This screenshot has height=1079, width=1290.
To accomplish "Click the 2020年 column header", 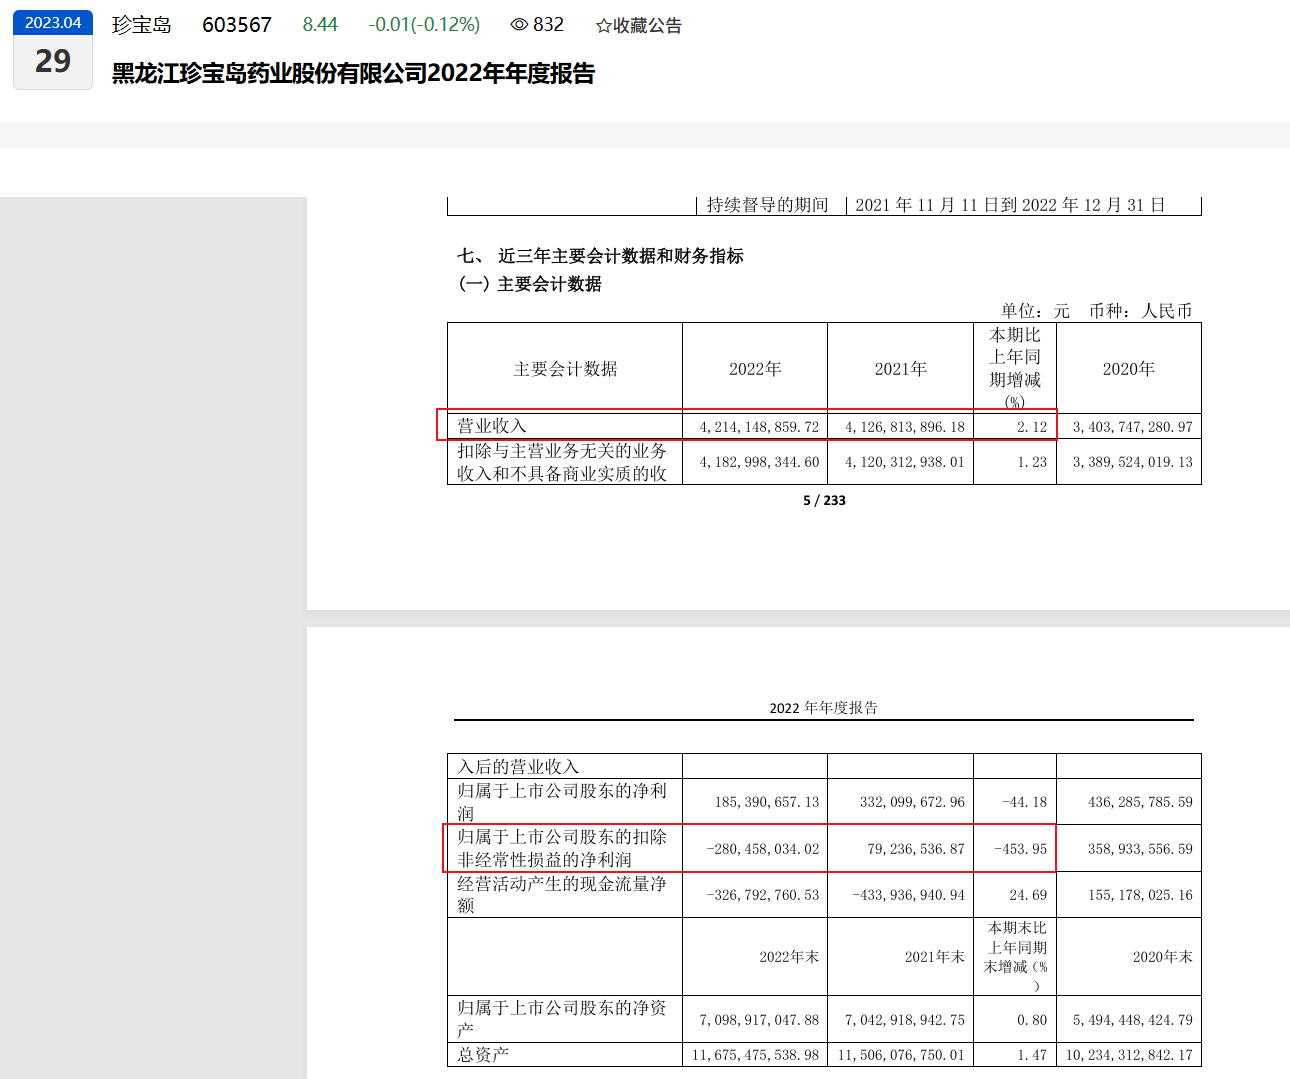I will click(1129, 369).
